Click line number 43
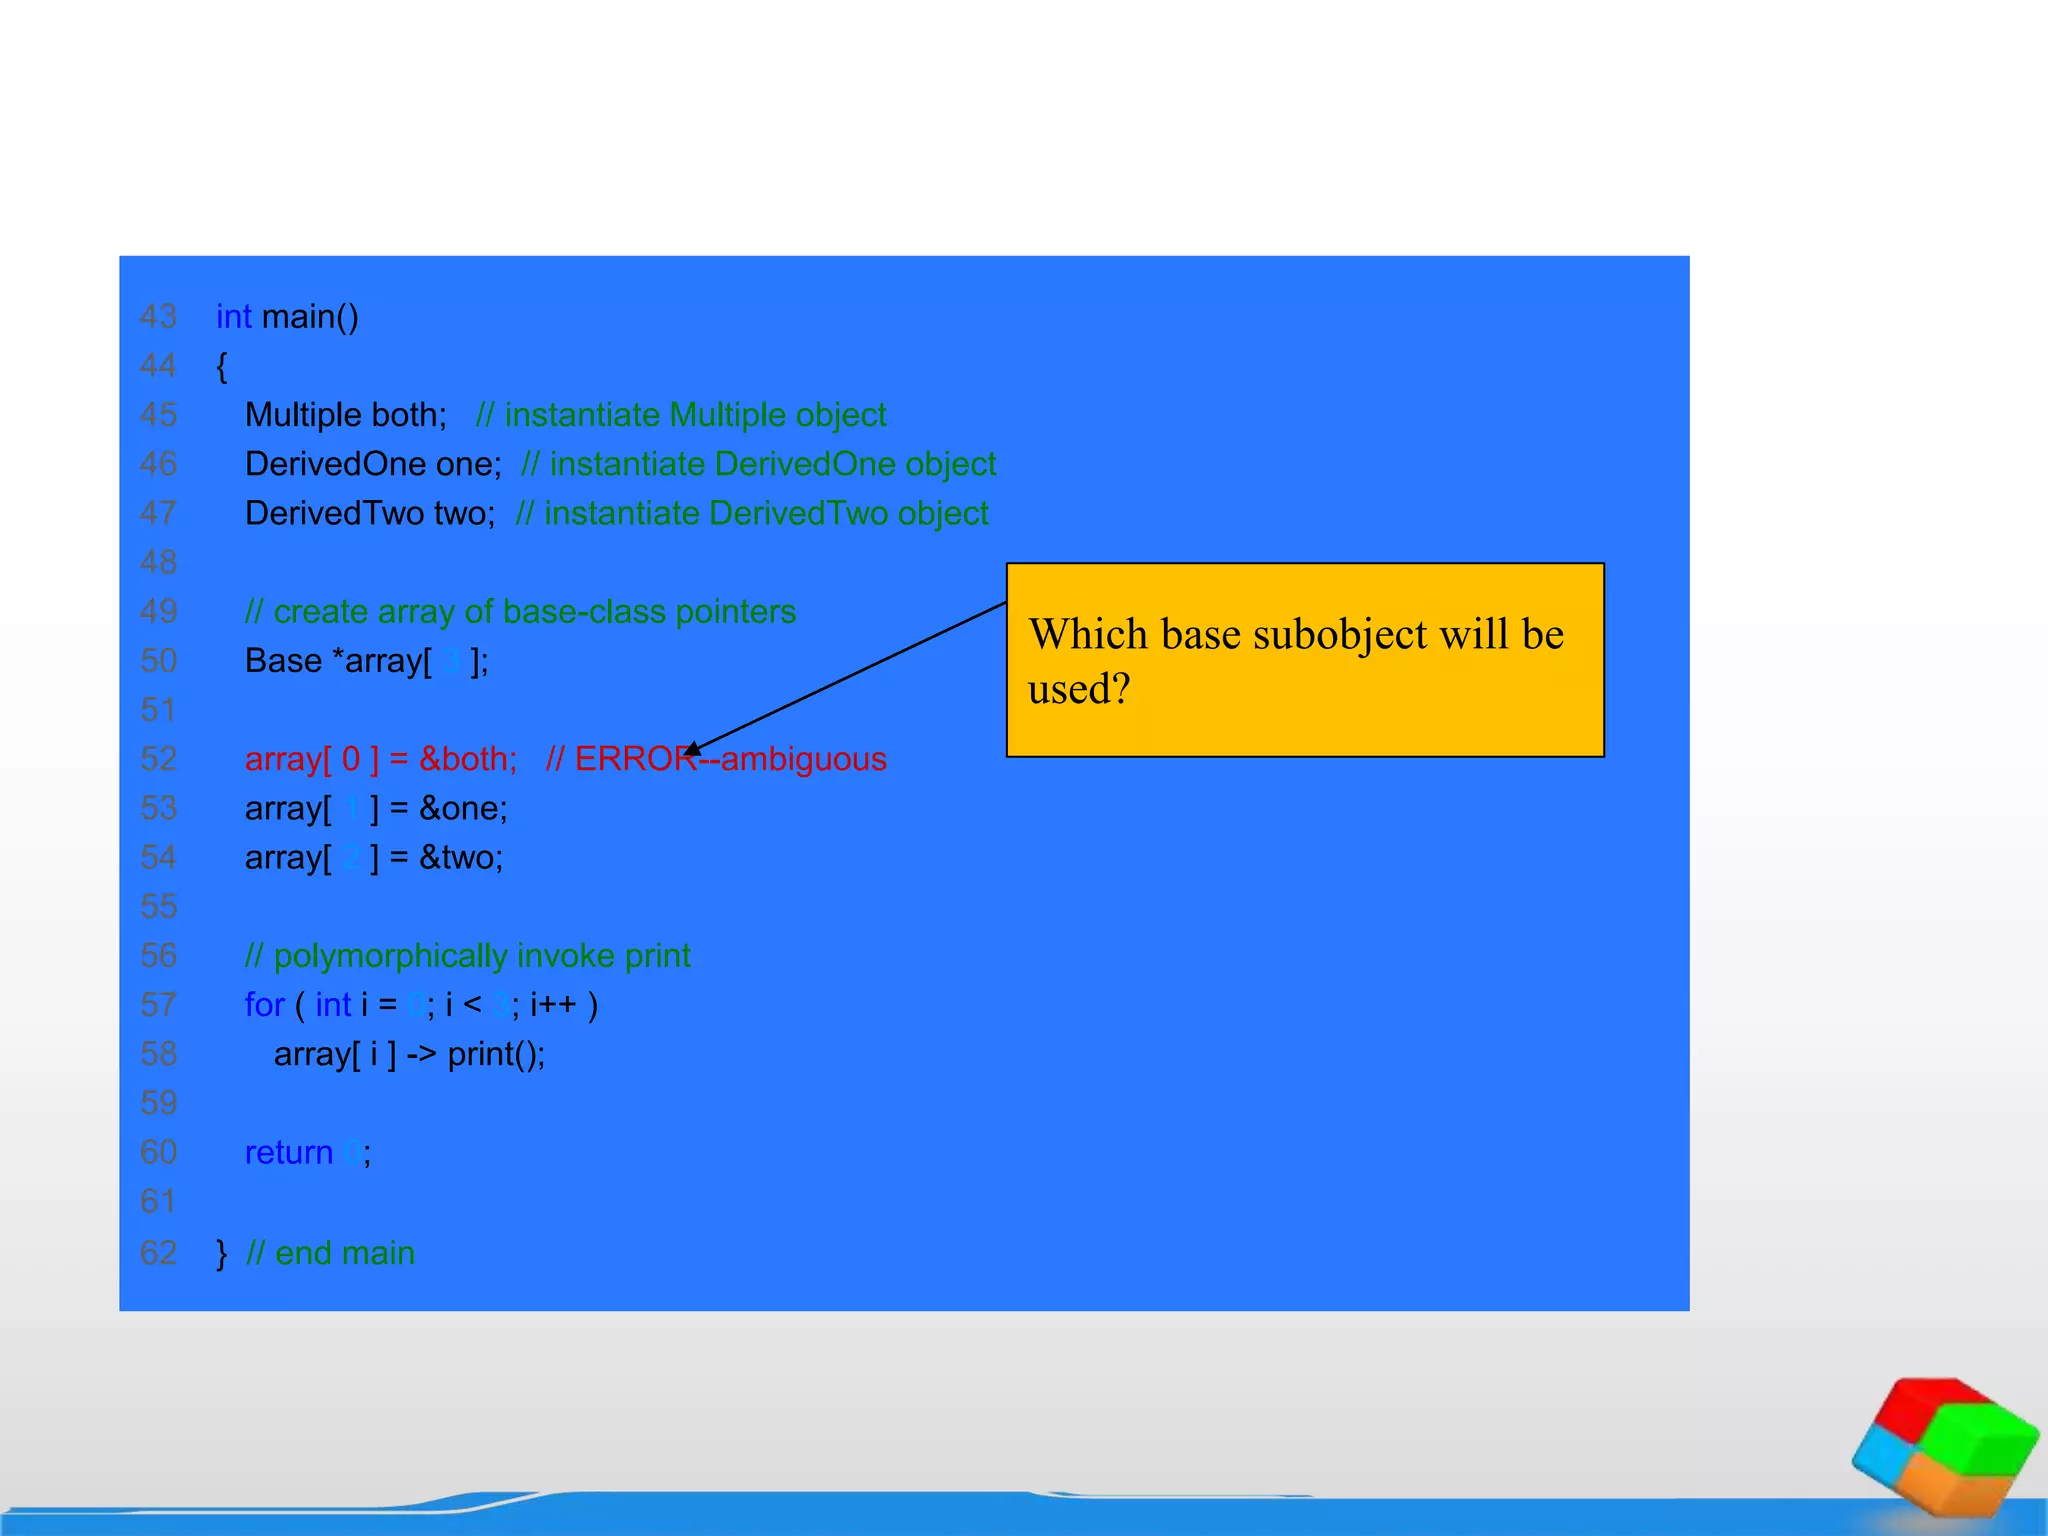 pos(159,317)
